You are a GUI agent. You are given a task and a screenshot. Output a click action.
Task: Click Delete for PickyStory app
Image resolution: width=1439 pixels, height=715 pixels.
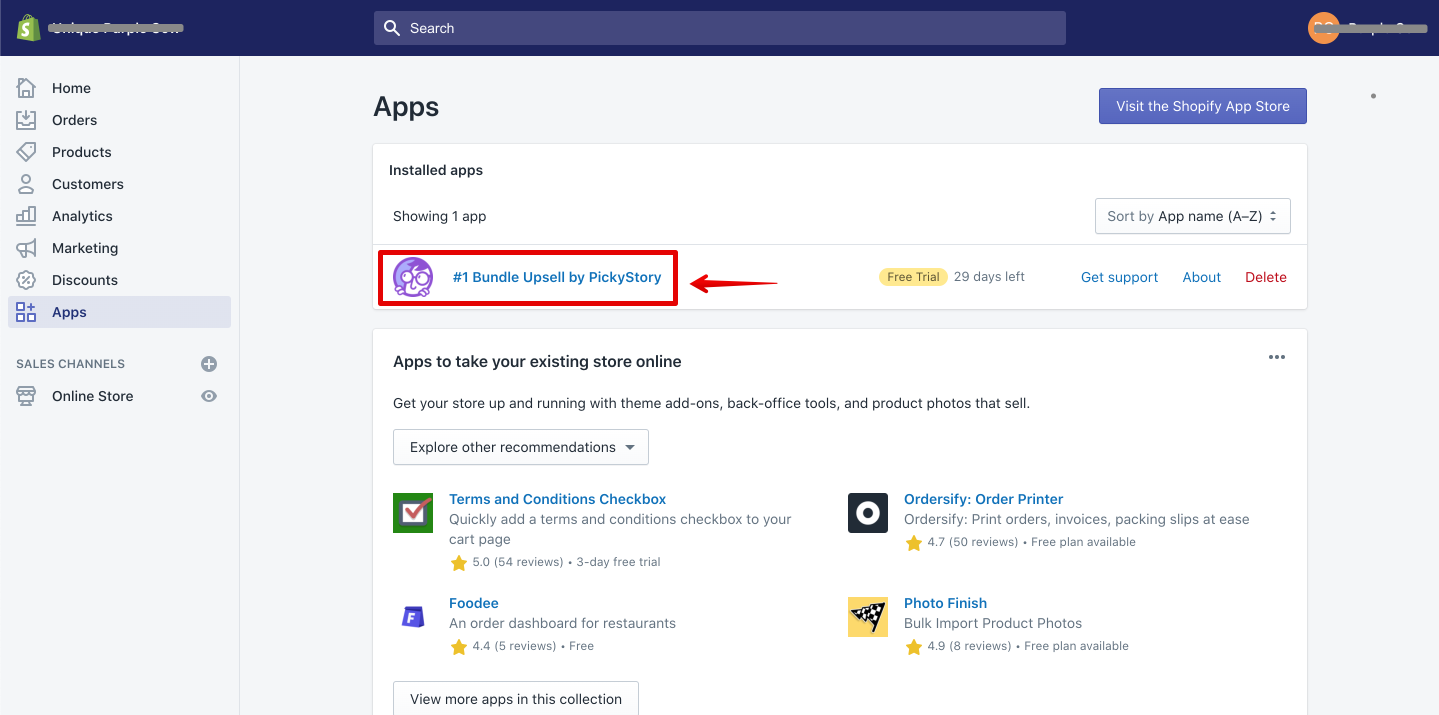pos(1266,277)
